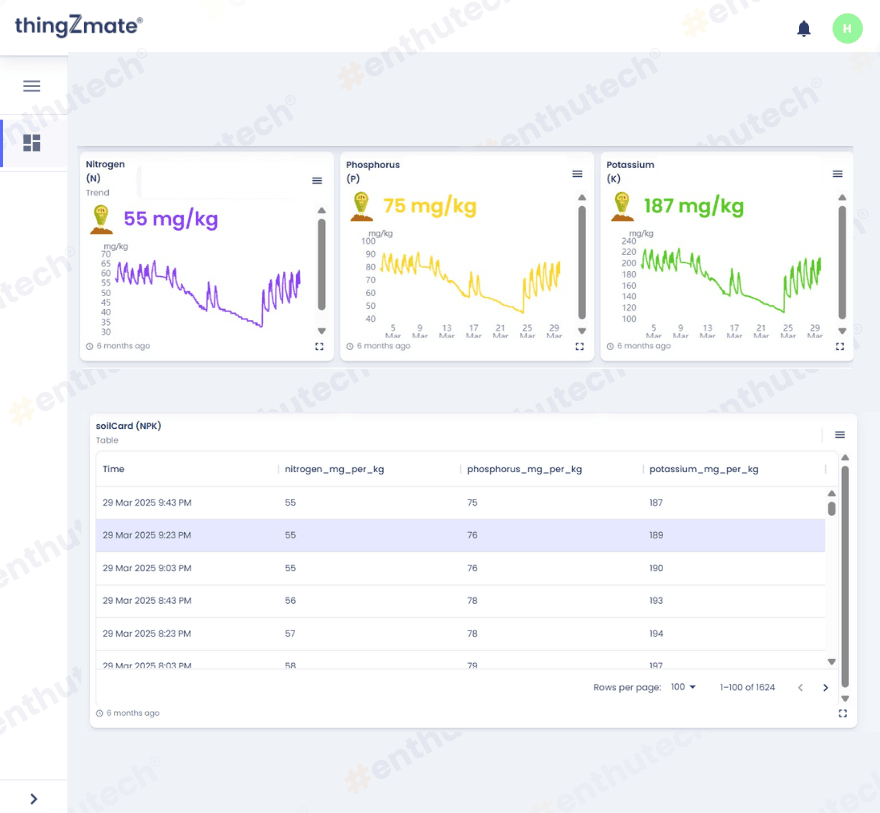Sort by the Time column header
The image size is (880, 813).
tap(114, 469)
